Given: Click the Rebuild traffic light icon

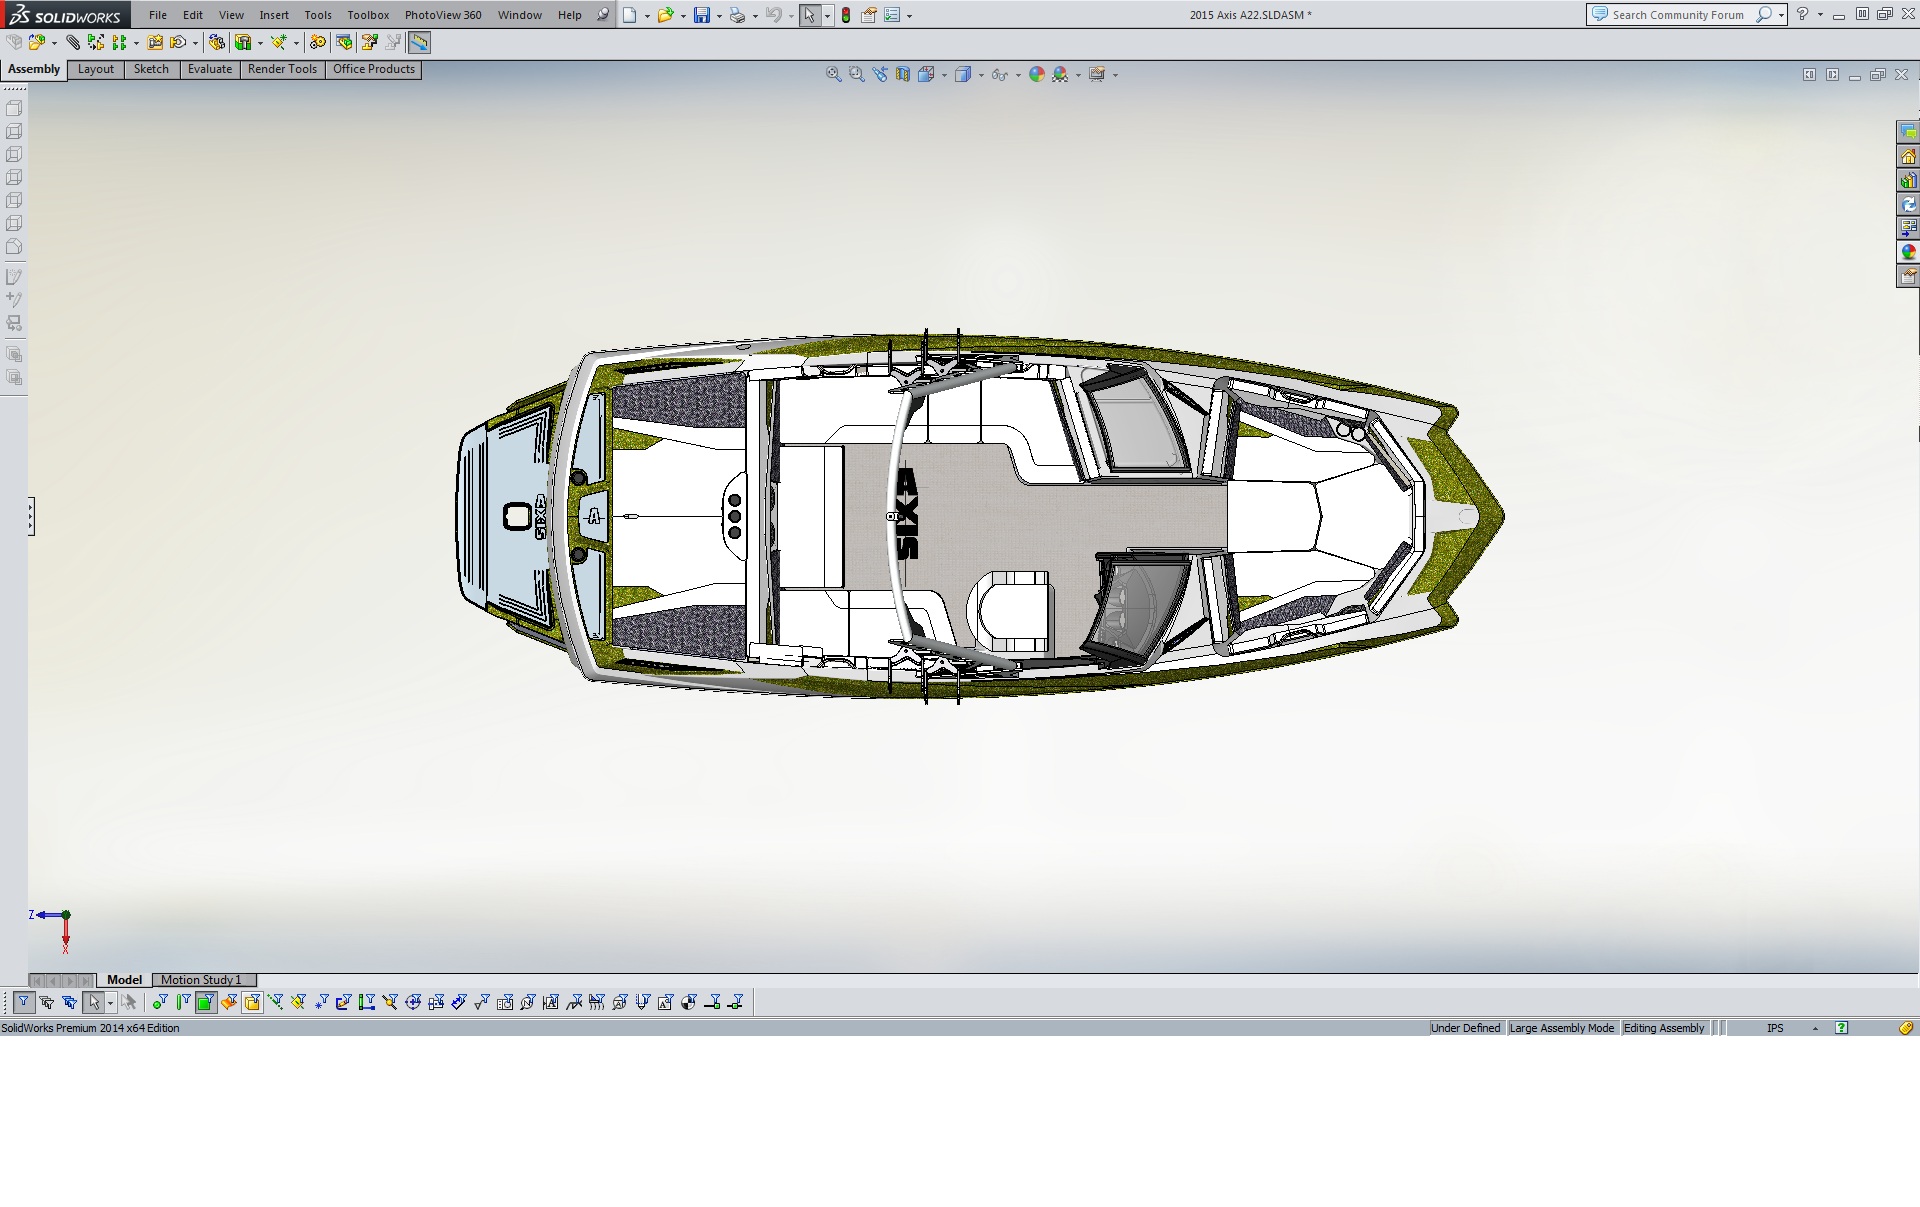Looking at the screenshot, I should (846, 15).
